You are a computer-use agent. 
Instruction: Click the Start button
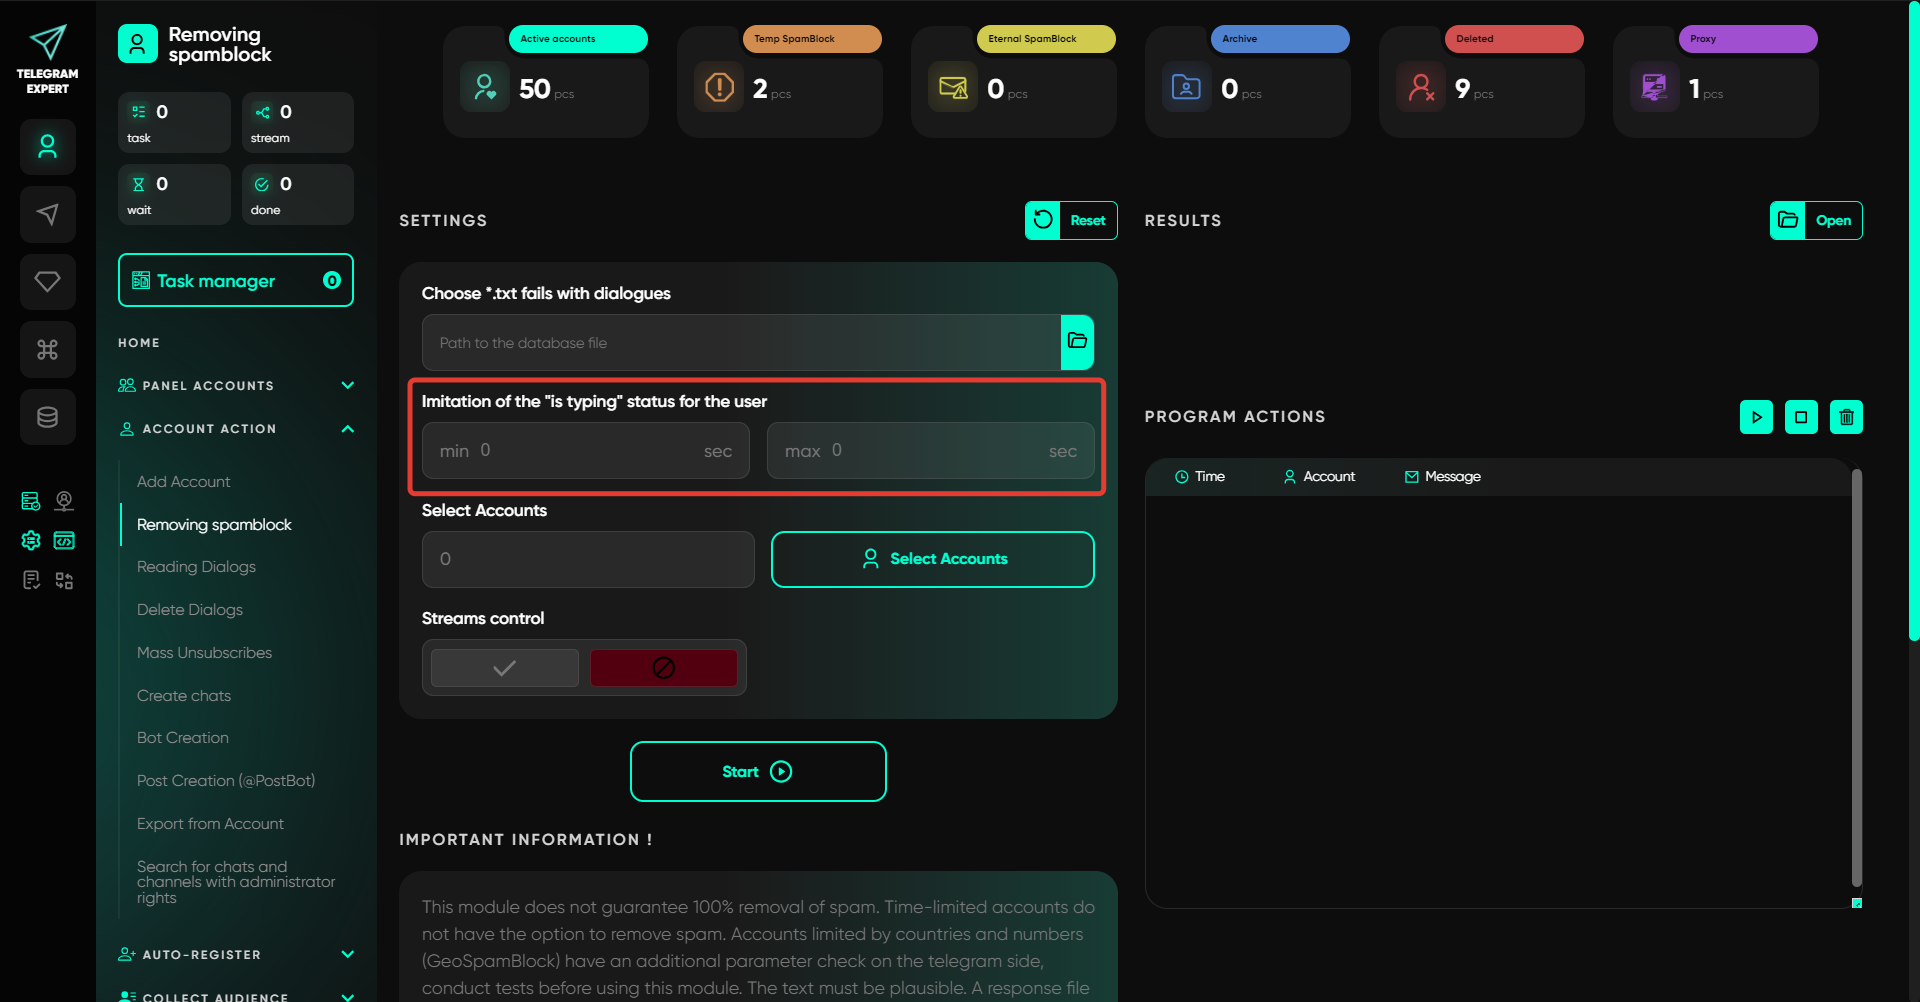pos(758,771)
